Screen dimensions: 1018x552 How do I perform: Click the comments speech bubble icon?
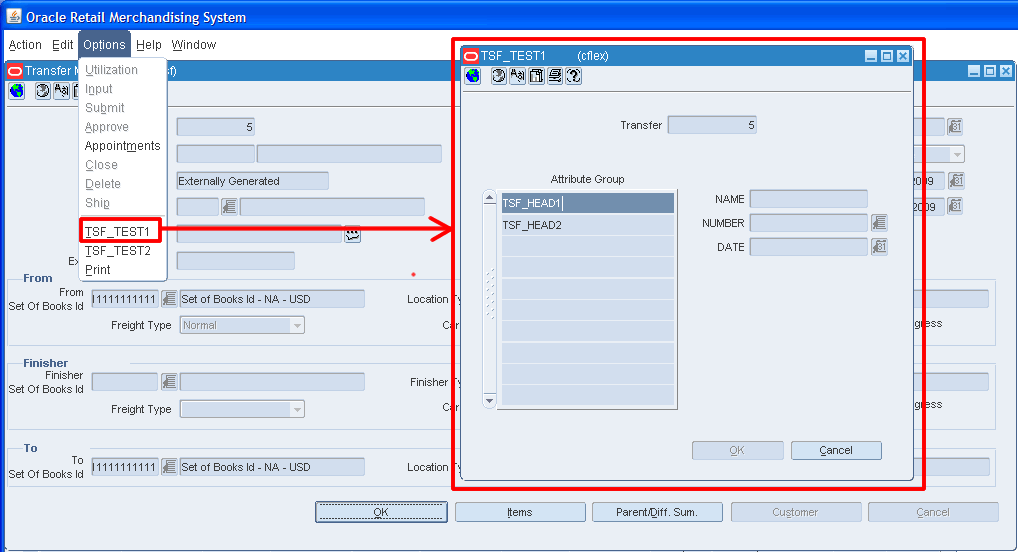pos(353,234)
